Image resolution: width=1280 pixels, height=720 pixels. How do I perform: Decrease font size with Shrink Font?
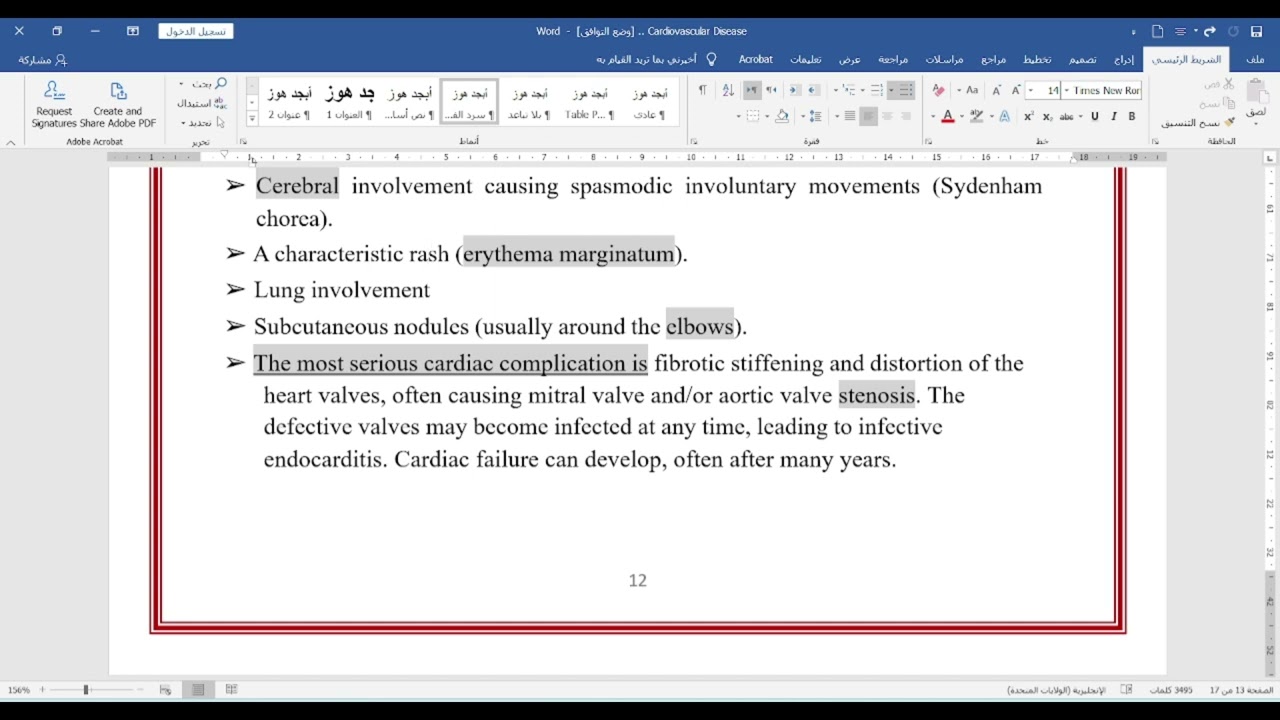coord(997,90)
